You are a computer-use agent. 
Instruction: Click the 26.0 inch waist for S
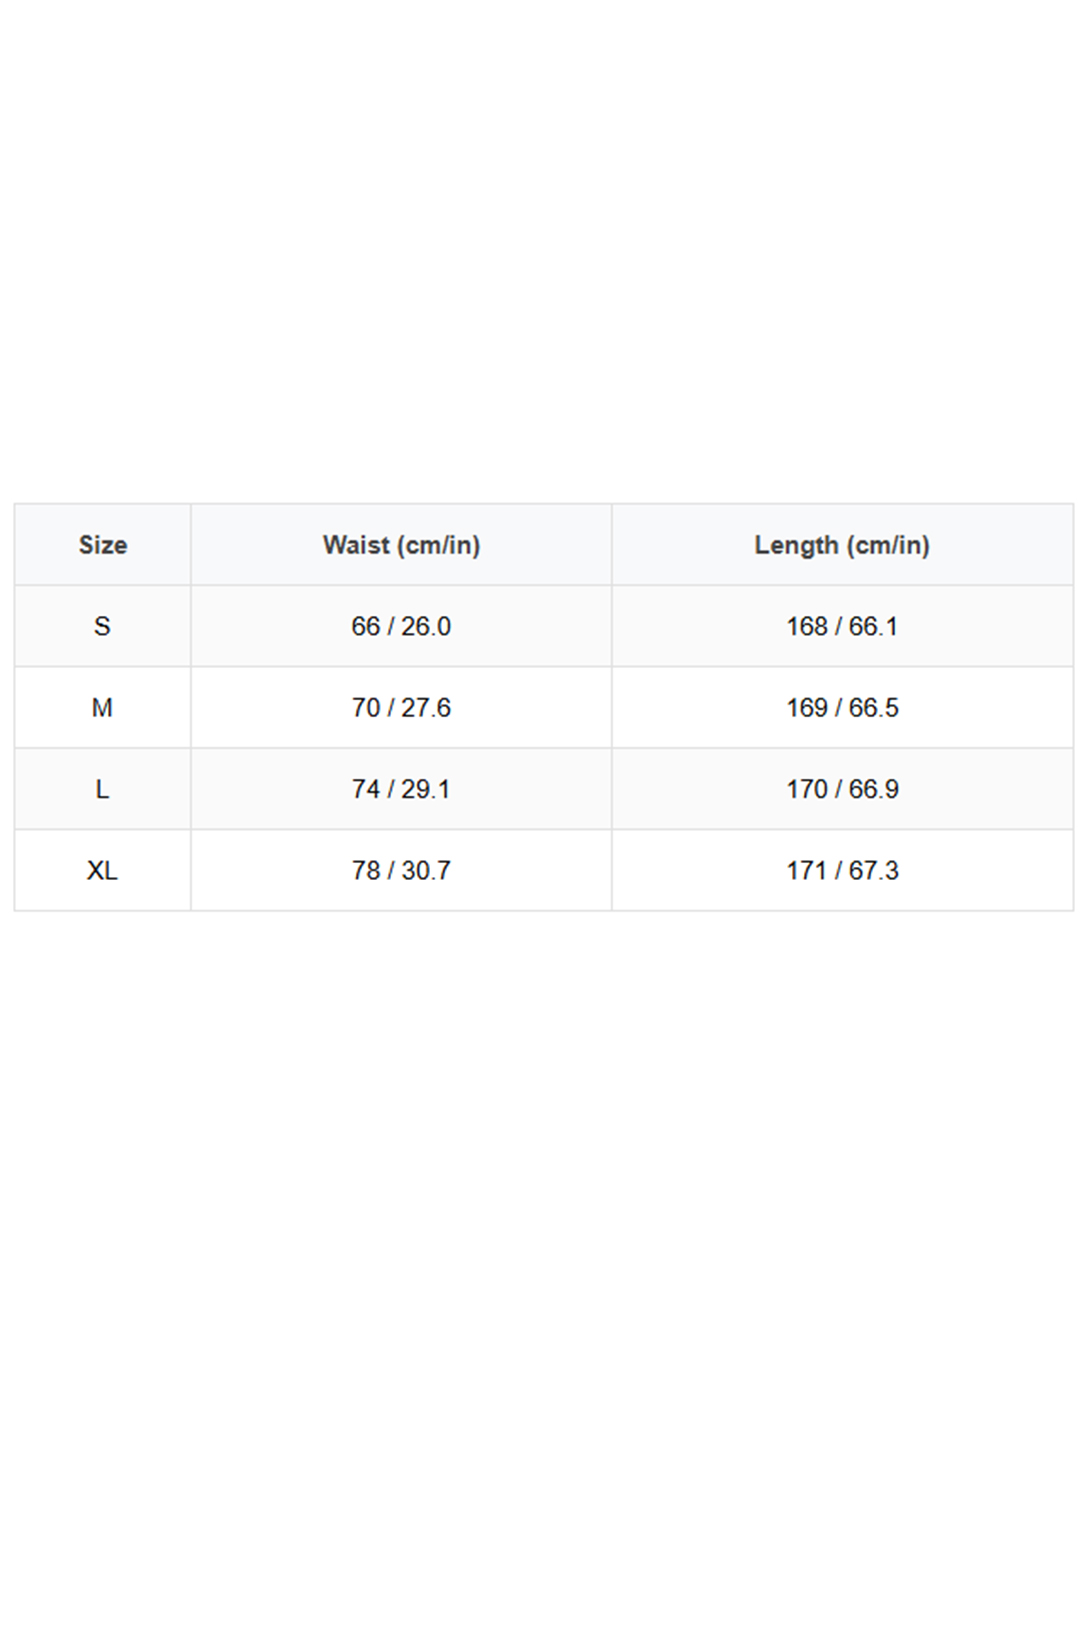coord(426,626)
